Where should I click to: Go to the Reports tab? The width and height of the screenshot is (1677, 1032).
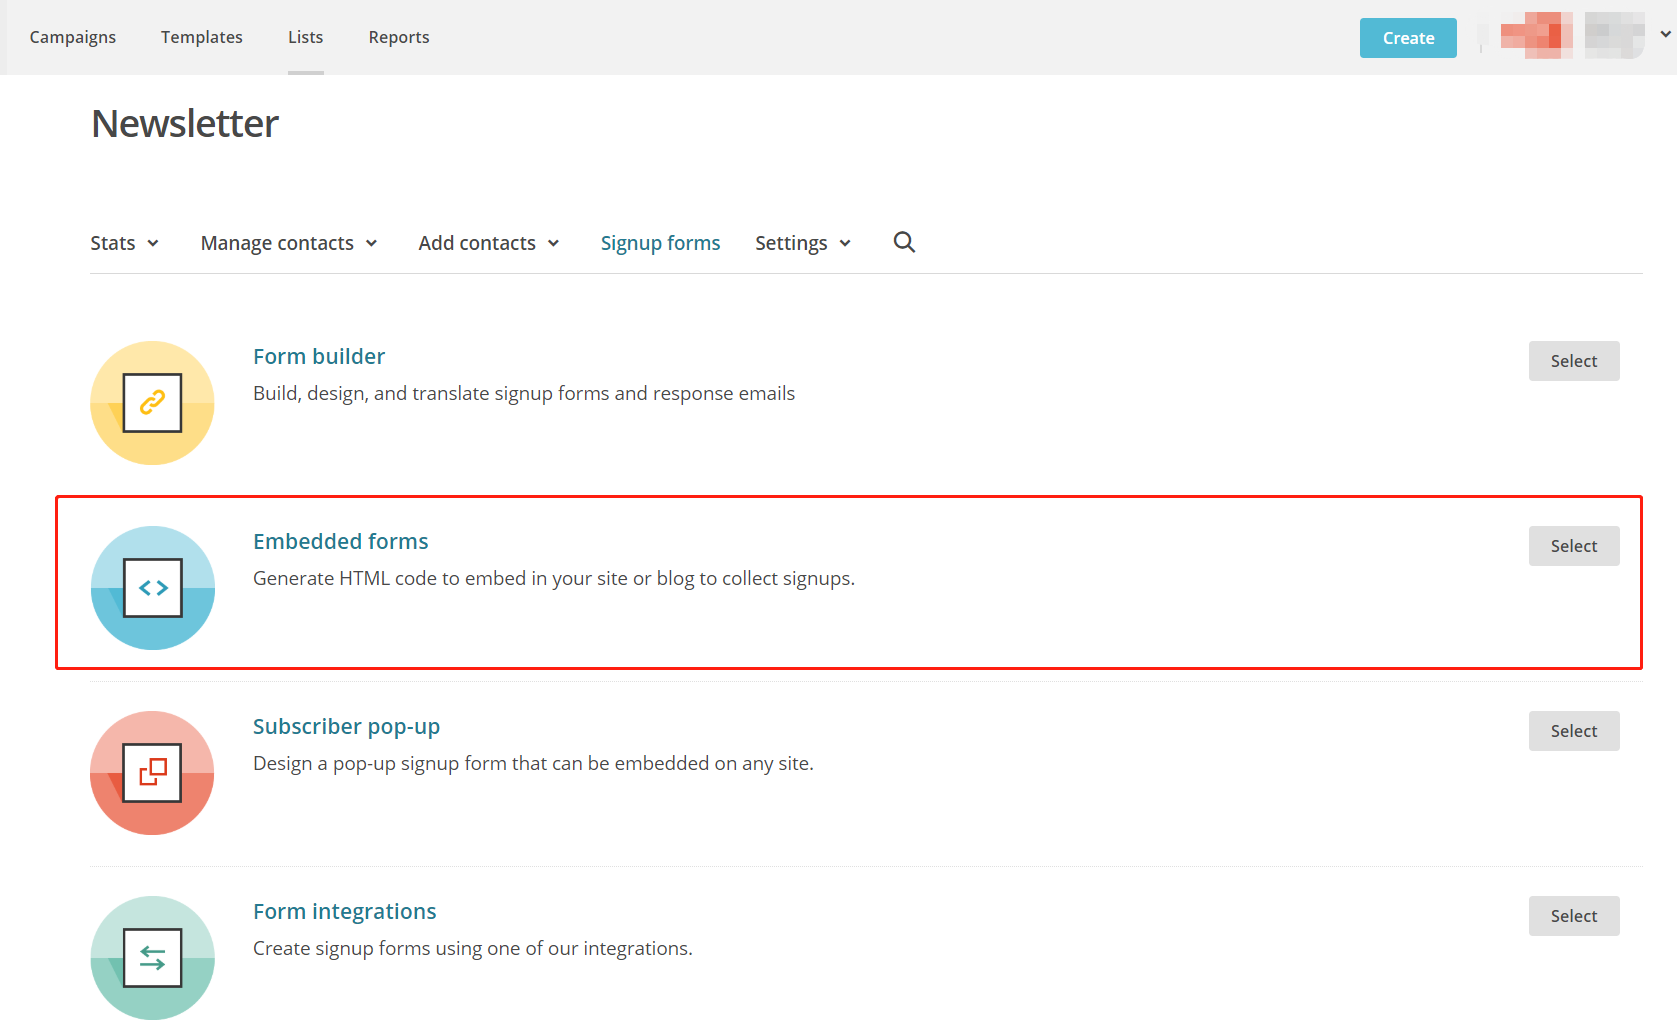(x=399, y=37)
